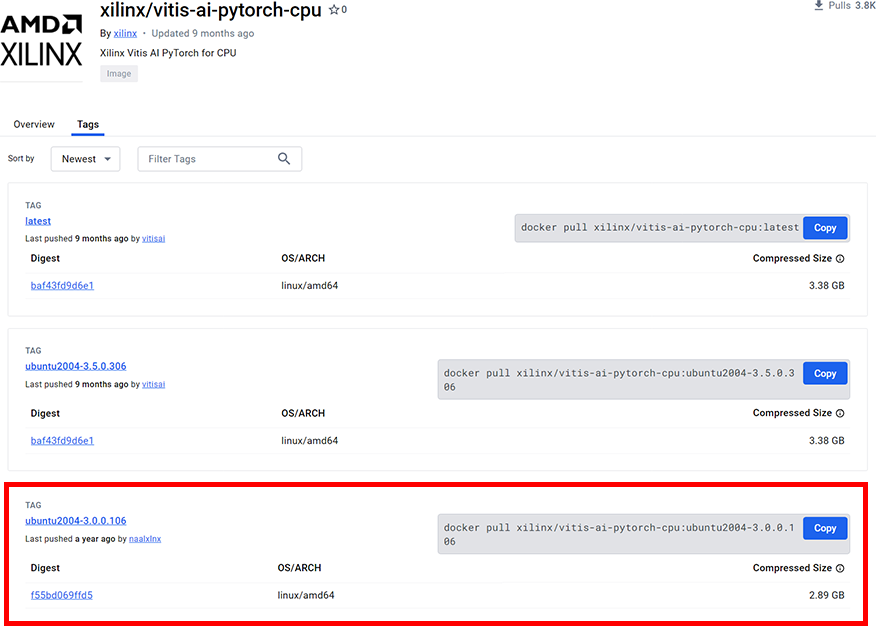Click the ubuntu2004-3.5.0.306 docker pull command text

tap(619, 380)
